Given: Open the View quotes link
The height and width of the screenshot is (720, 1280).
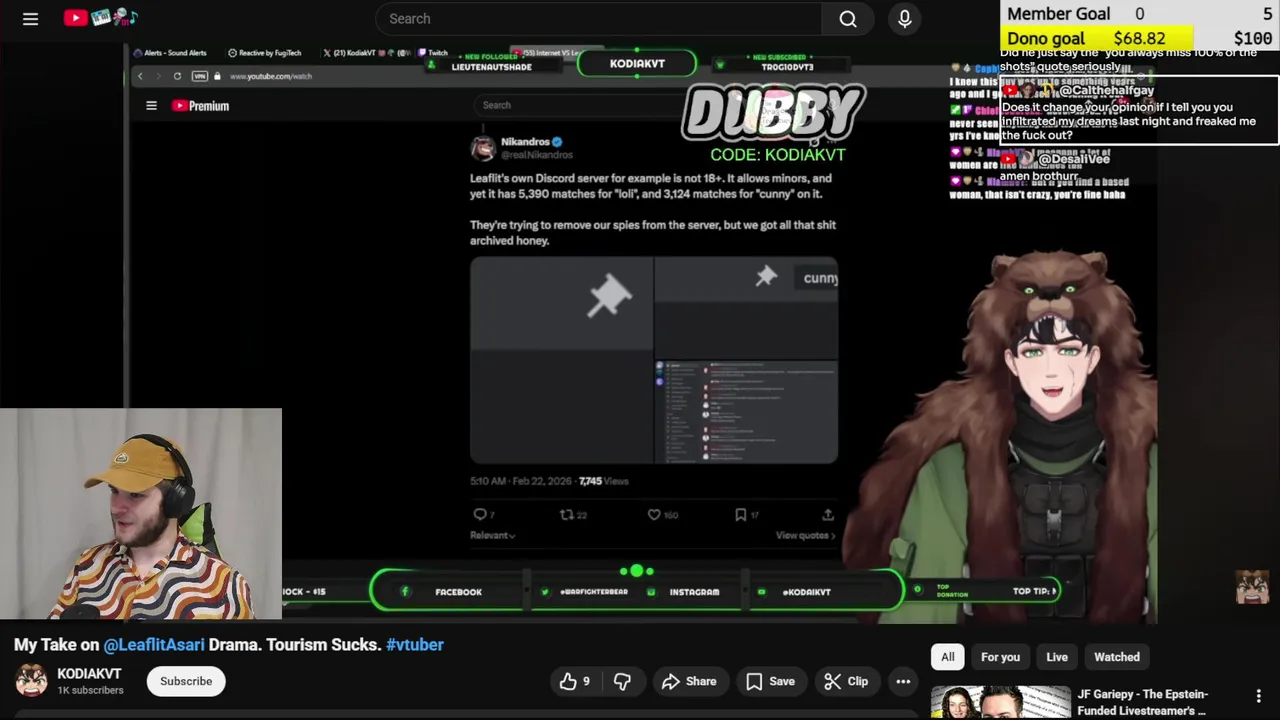Looking at the screenshot, I should (806, 535).
